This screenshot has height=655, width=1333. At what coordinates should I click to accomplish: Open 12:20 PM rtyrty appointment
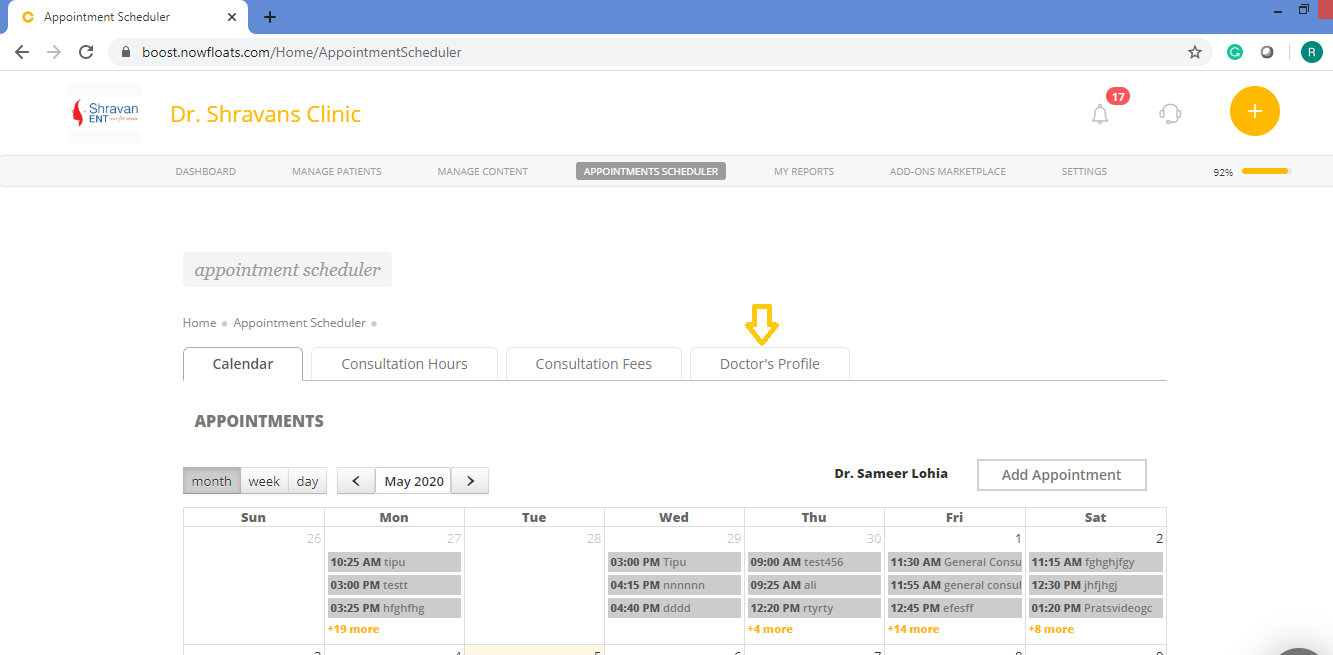click(814, 608)
